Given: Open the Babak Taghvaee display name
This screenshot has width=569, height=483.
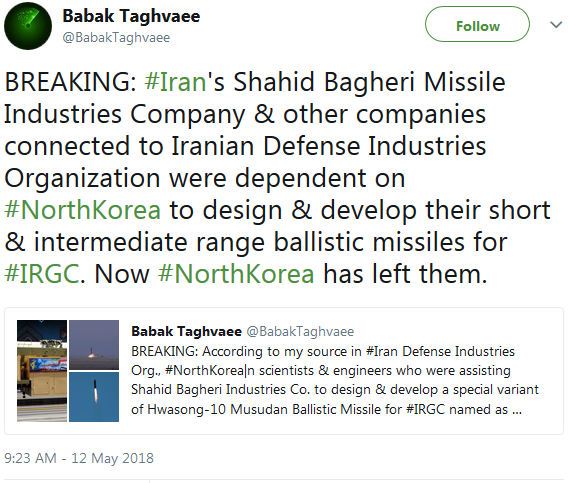Looking at the screenshot, I should [x=131, y=16].
